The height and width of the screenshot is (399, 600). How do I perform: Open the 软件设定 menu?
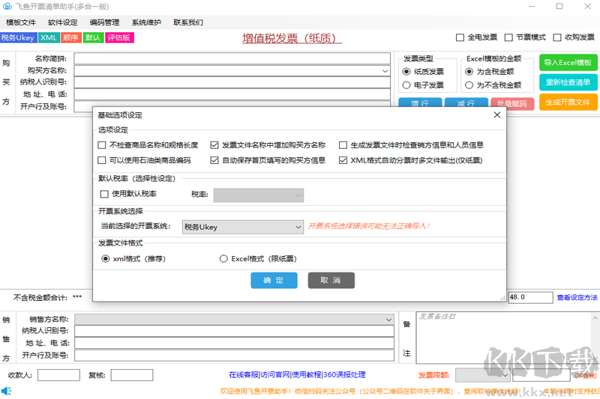[63, 23]
